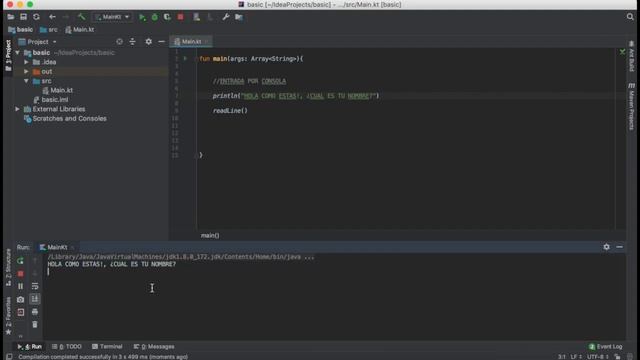Click src breadcrumb in navigation bar
This screenshot has height=360, width=640.
coord(49,29)
